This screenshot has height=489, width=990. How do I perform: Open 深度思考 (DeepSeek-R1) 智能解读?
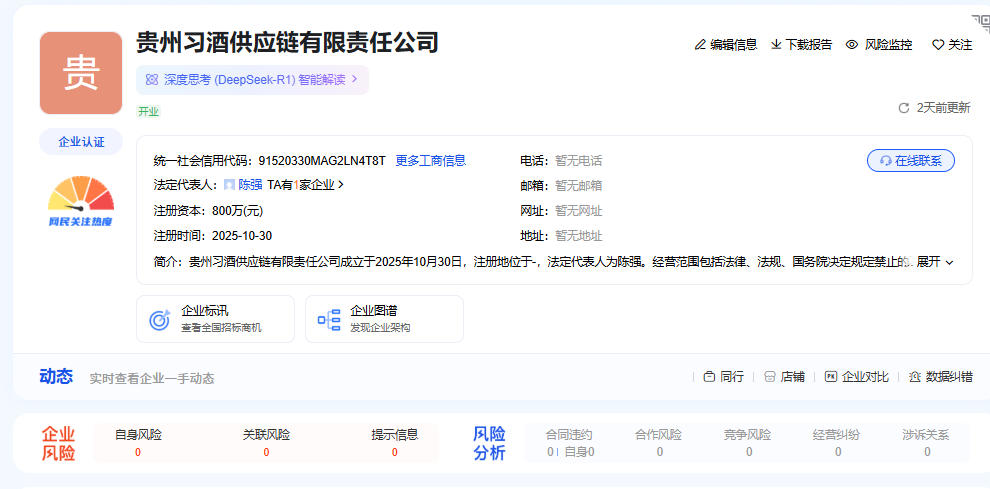pos(253,80)
